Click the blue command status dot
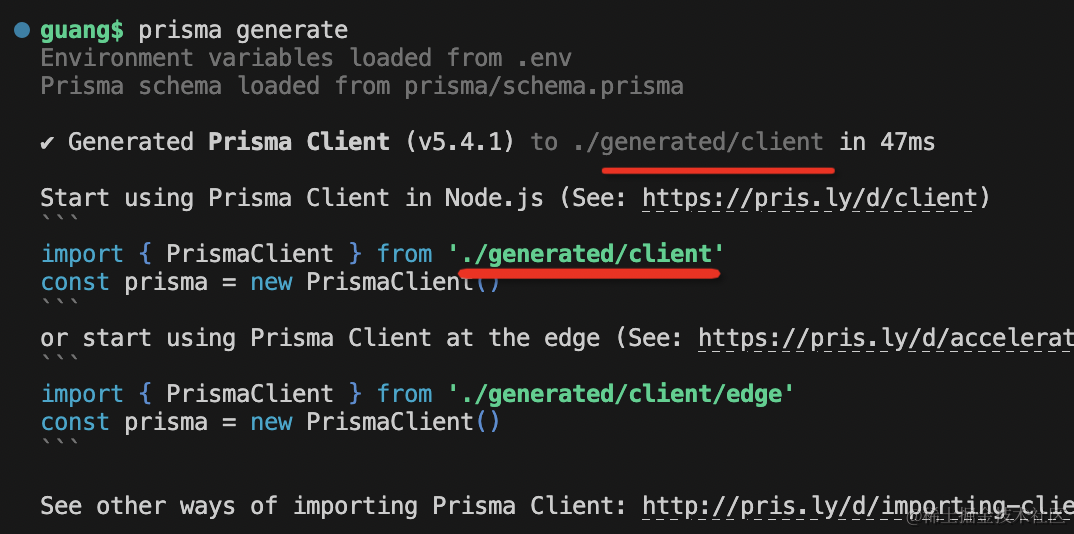This screenshot has width=1074, height=534. [x=22, y=31]
